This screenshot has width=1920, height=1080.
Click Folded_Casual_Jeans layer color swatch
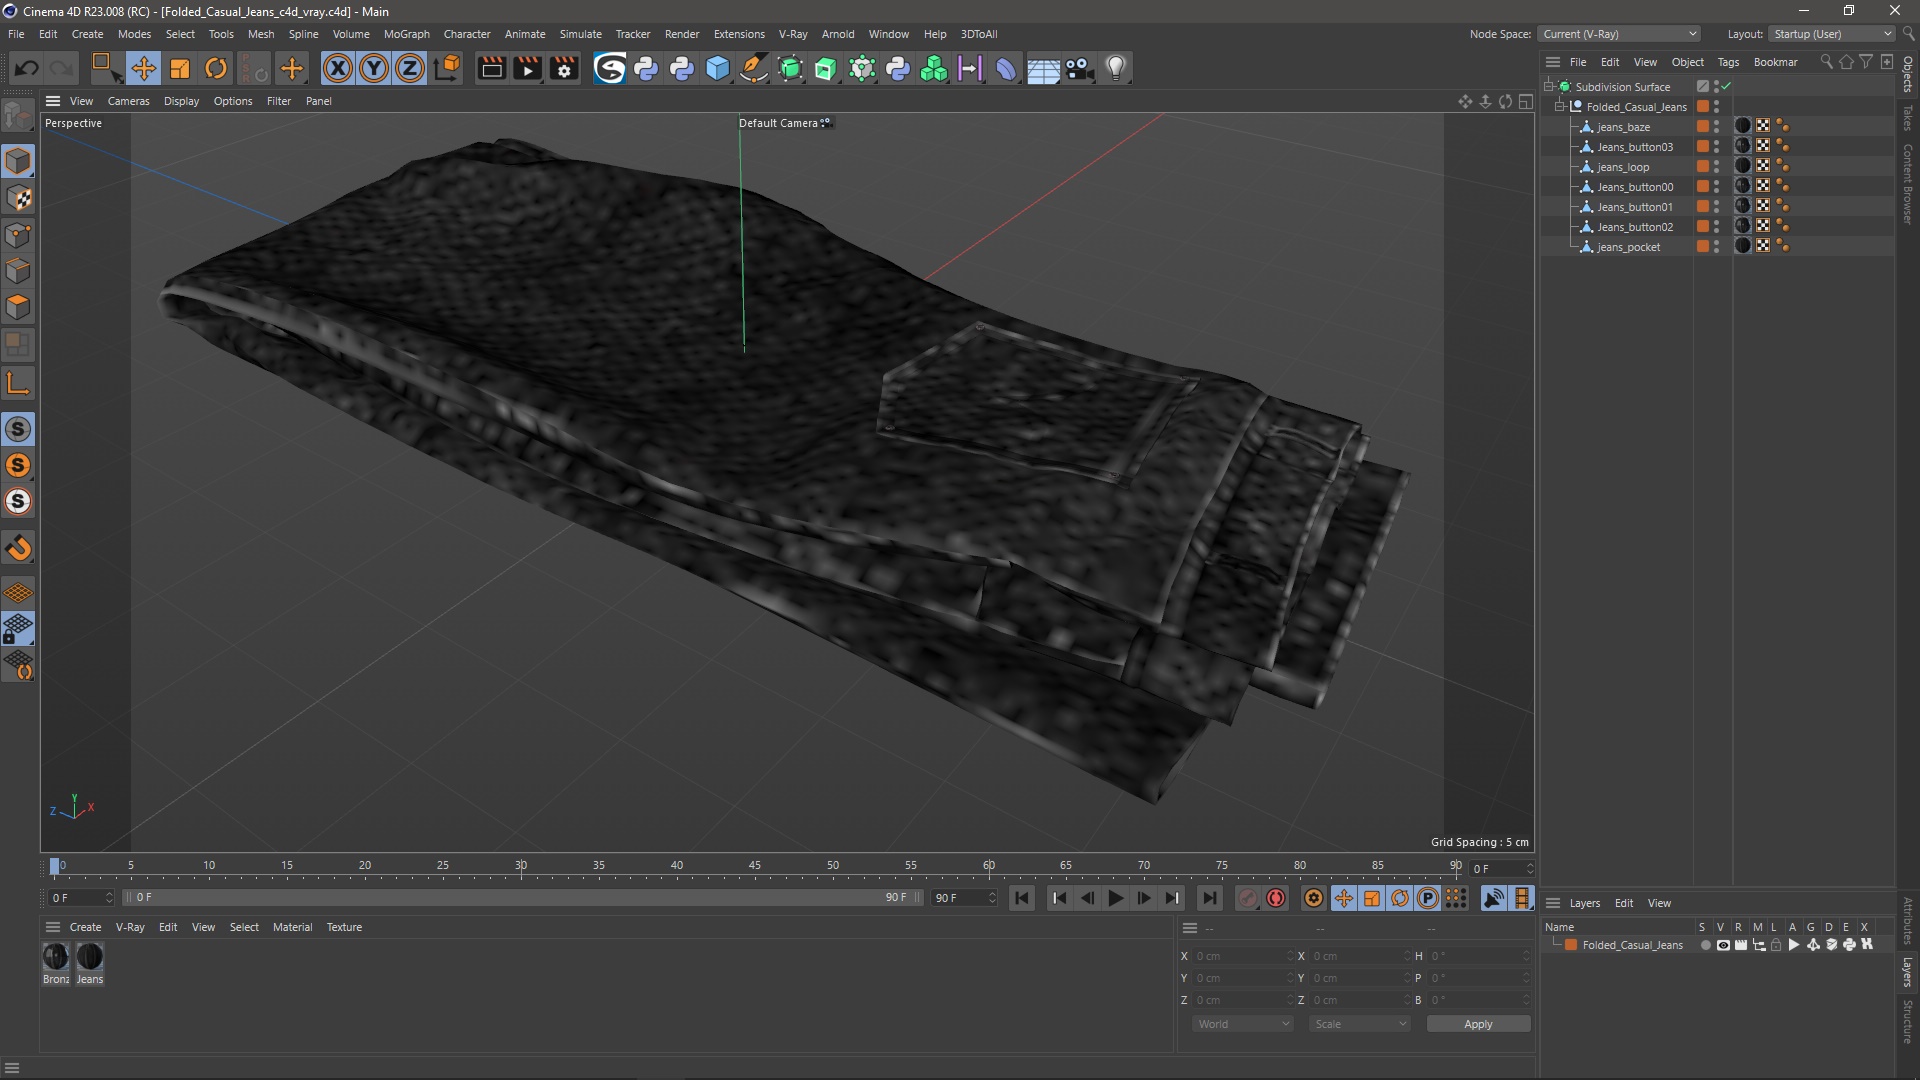[x=1571, y=945]
